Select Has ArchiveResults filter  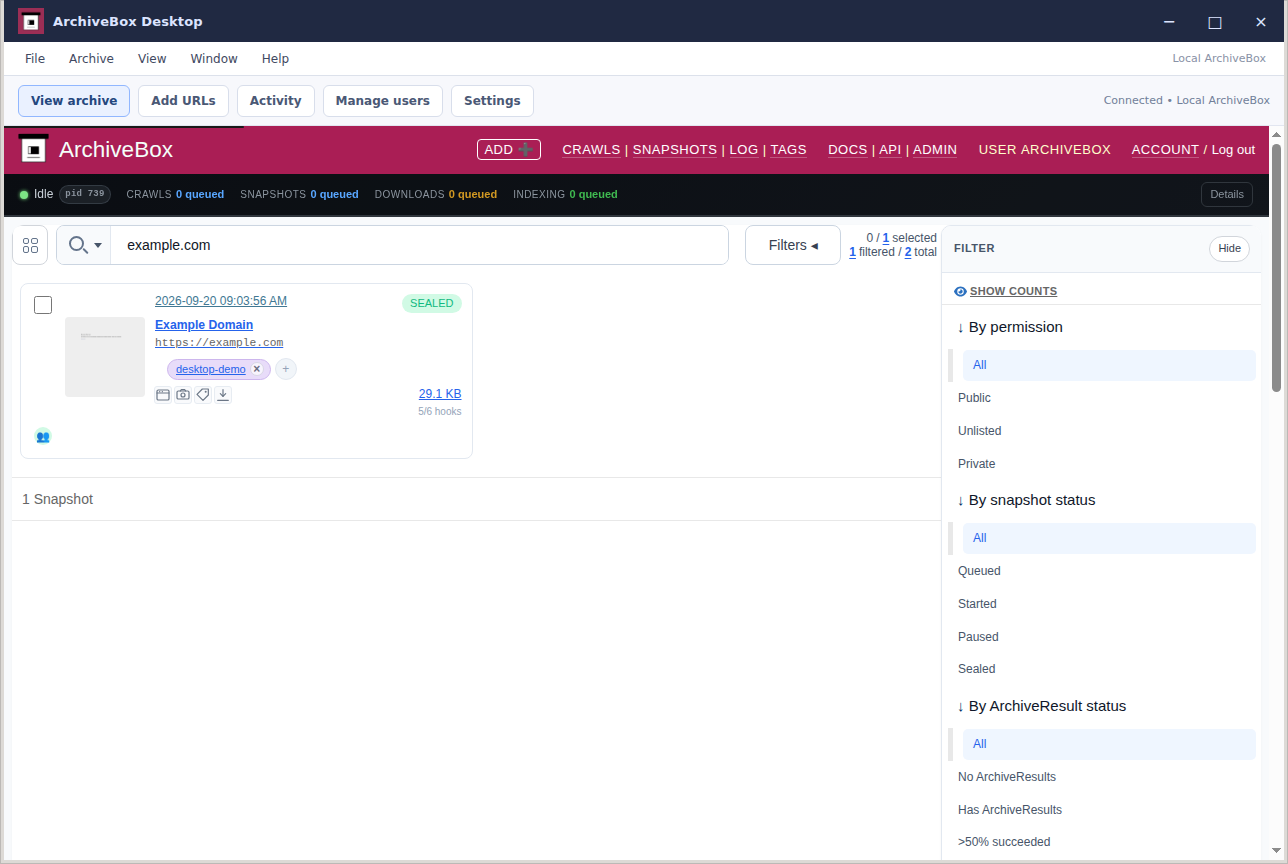(x=1010, y=810)
